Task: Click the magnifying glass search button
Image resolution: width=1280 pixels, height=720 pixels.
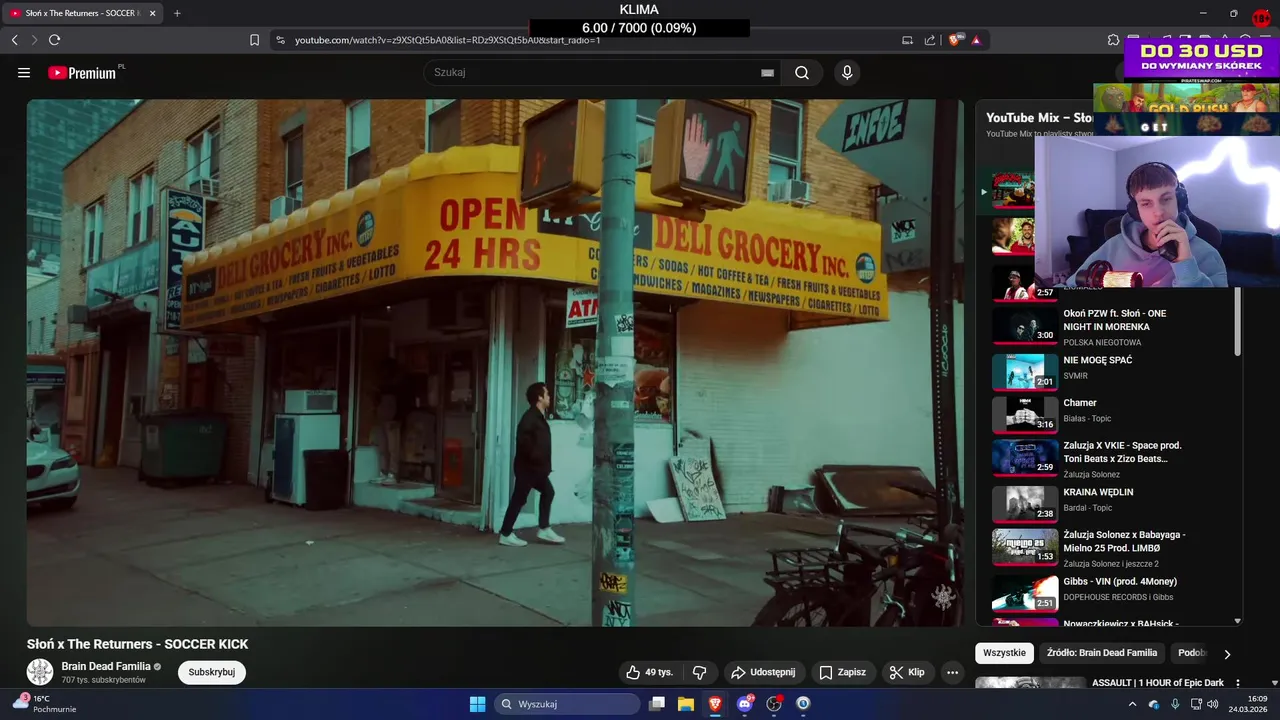Action: coord(802,72)
